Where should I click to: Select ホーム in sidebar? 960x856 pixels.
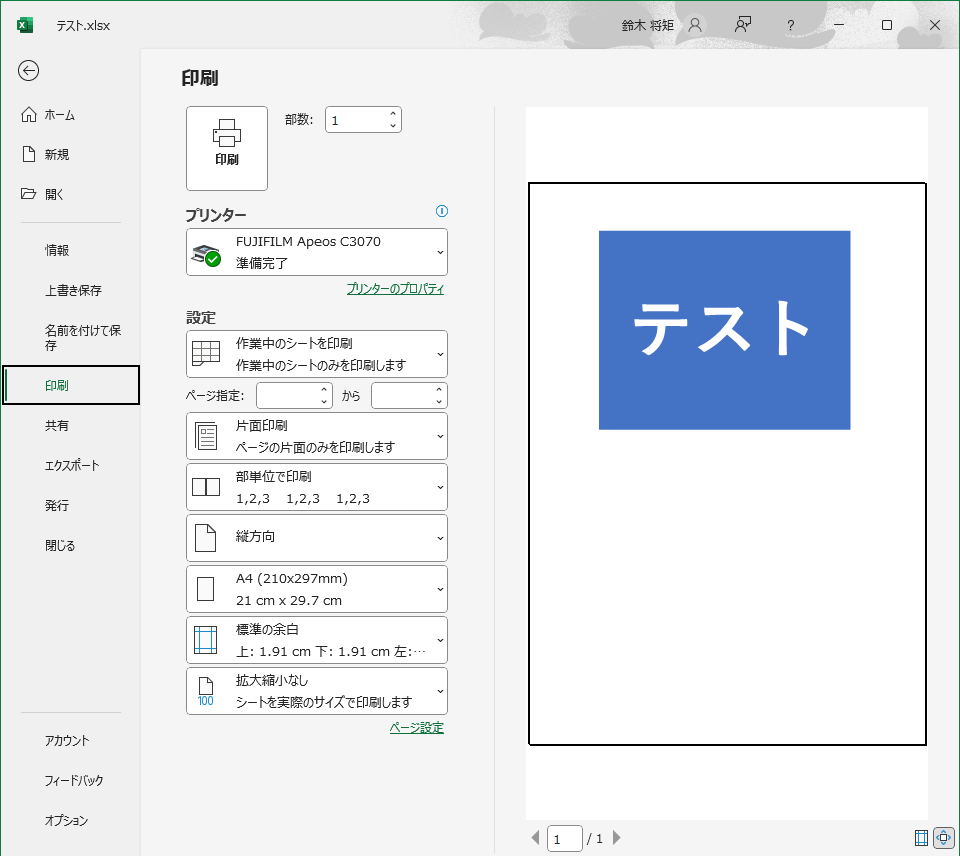tap(70, 115)
